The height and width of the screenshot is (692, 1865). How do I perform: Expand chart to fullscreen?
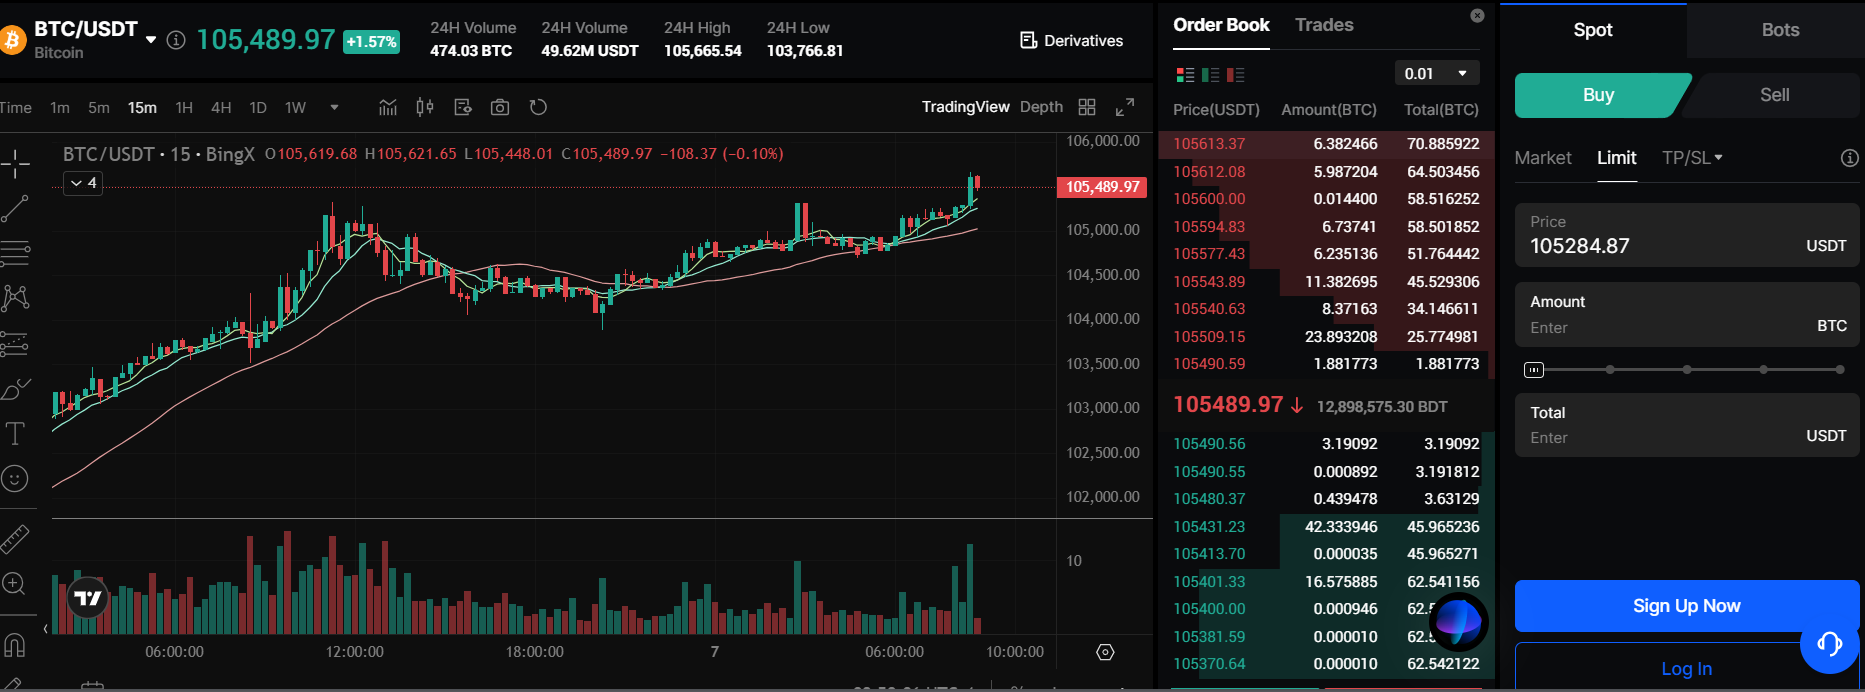(x=1125, y=107)
